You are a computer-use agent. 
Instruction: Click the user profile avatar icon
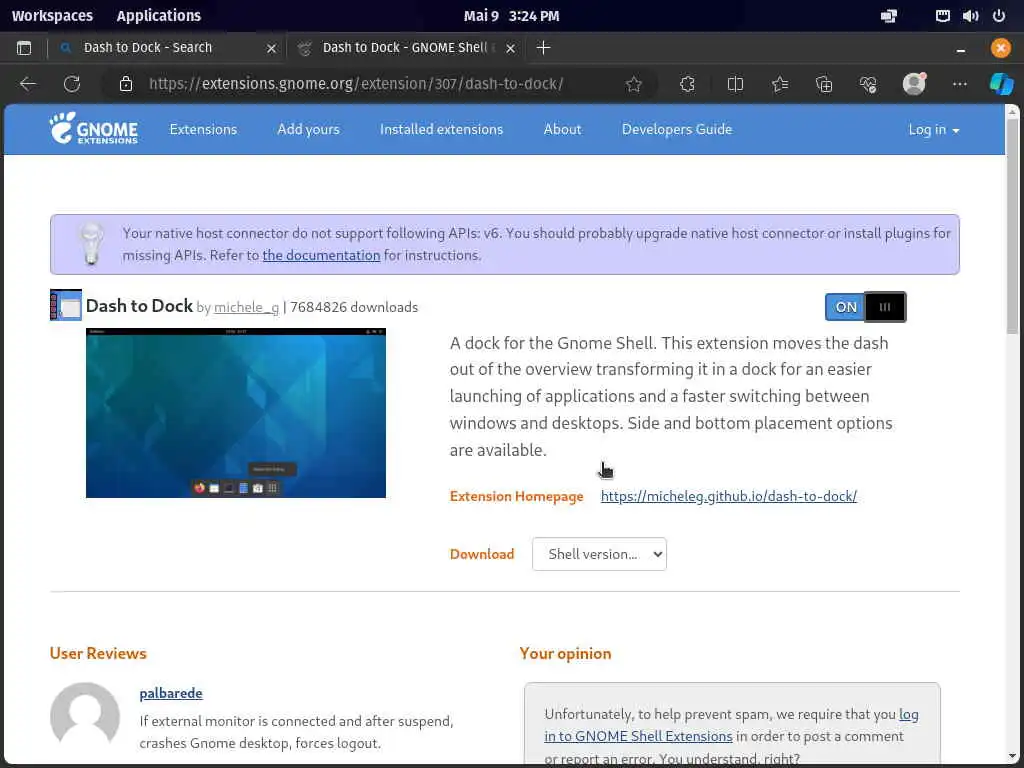click(x=914, y=84)
